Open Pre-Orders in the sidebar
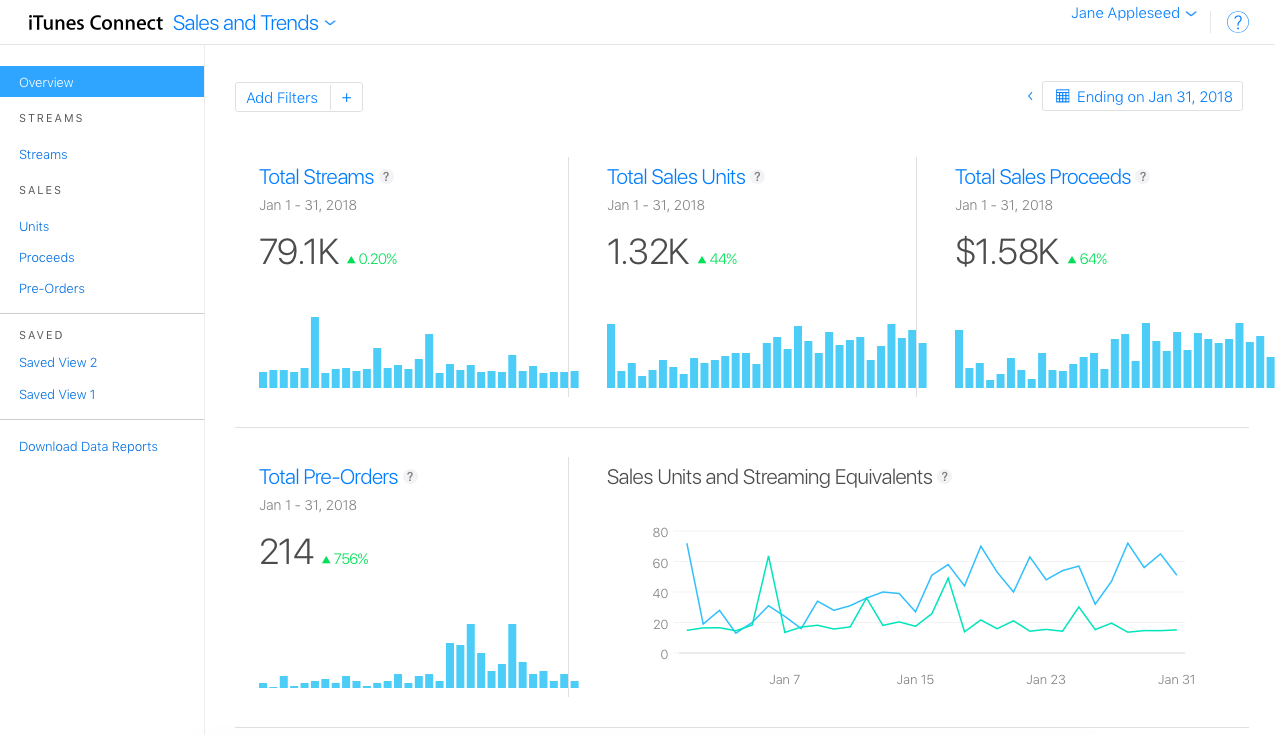Screen dimensions: 1275x735 pyautogui.click(x=52, y=288)
